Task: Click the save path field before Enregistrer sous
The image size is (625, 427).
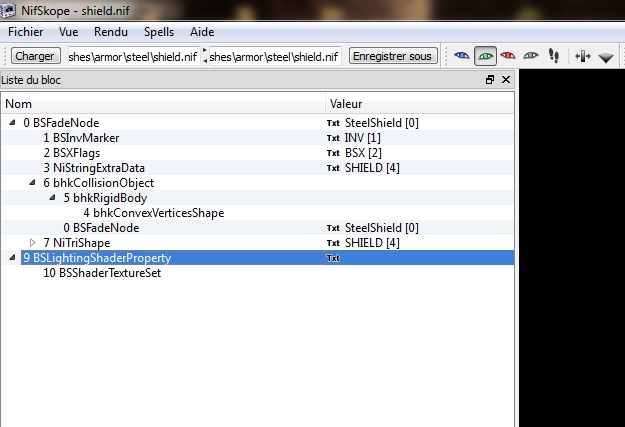Action: coord(275,57)
